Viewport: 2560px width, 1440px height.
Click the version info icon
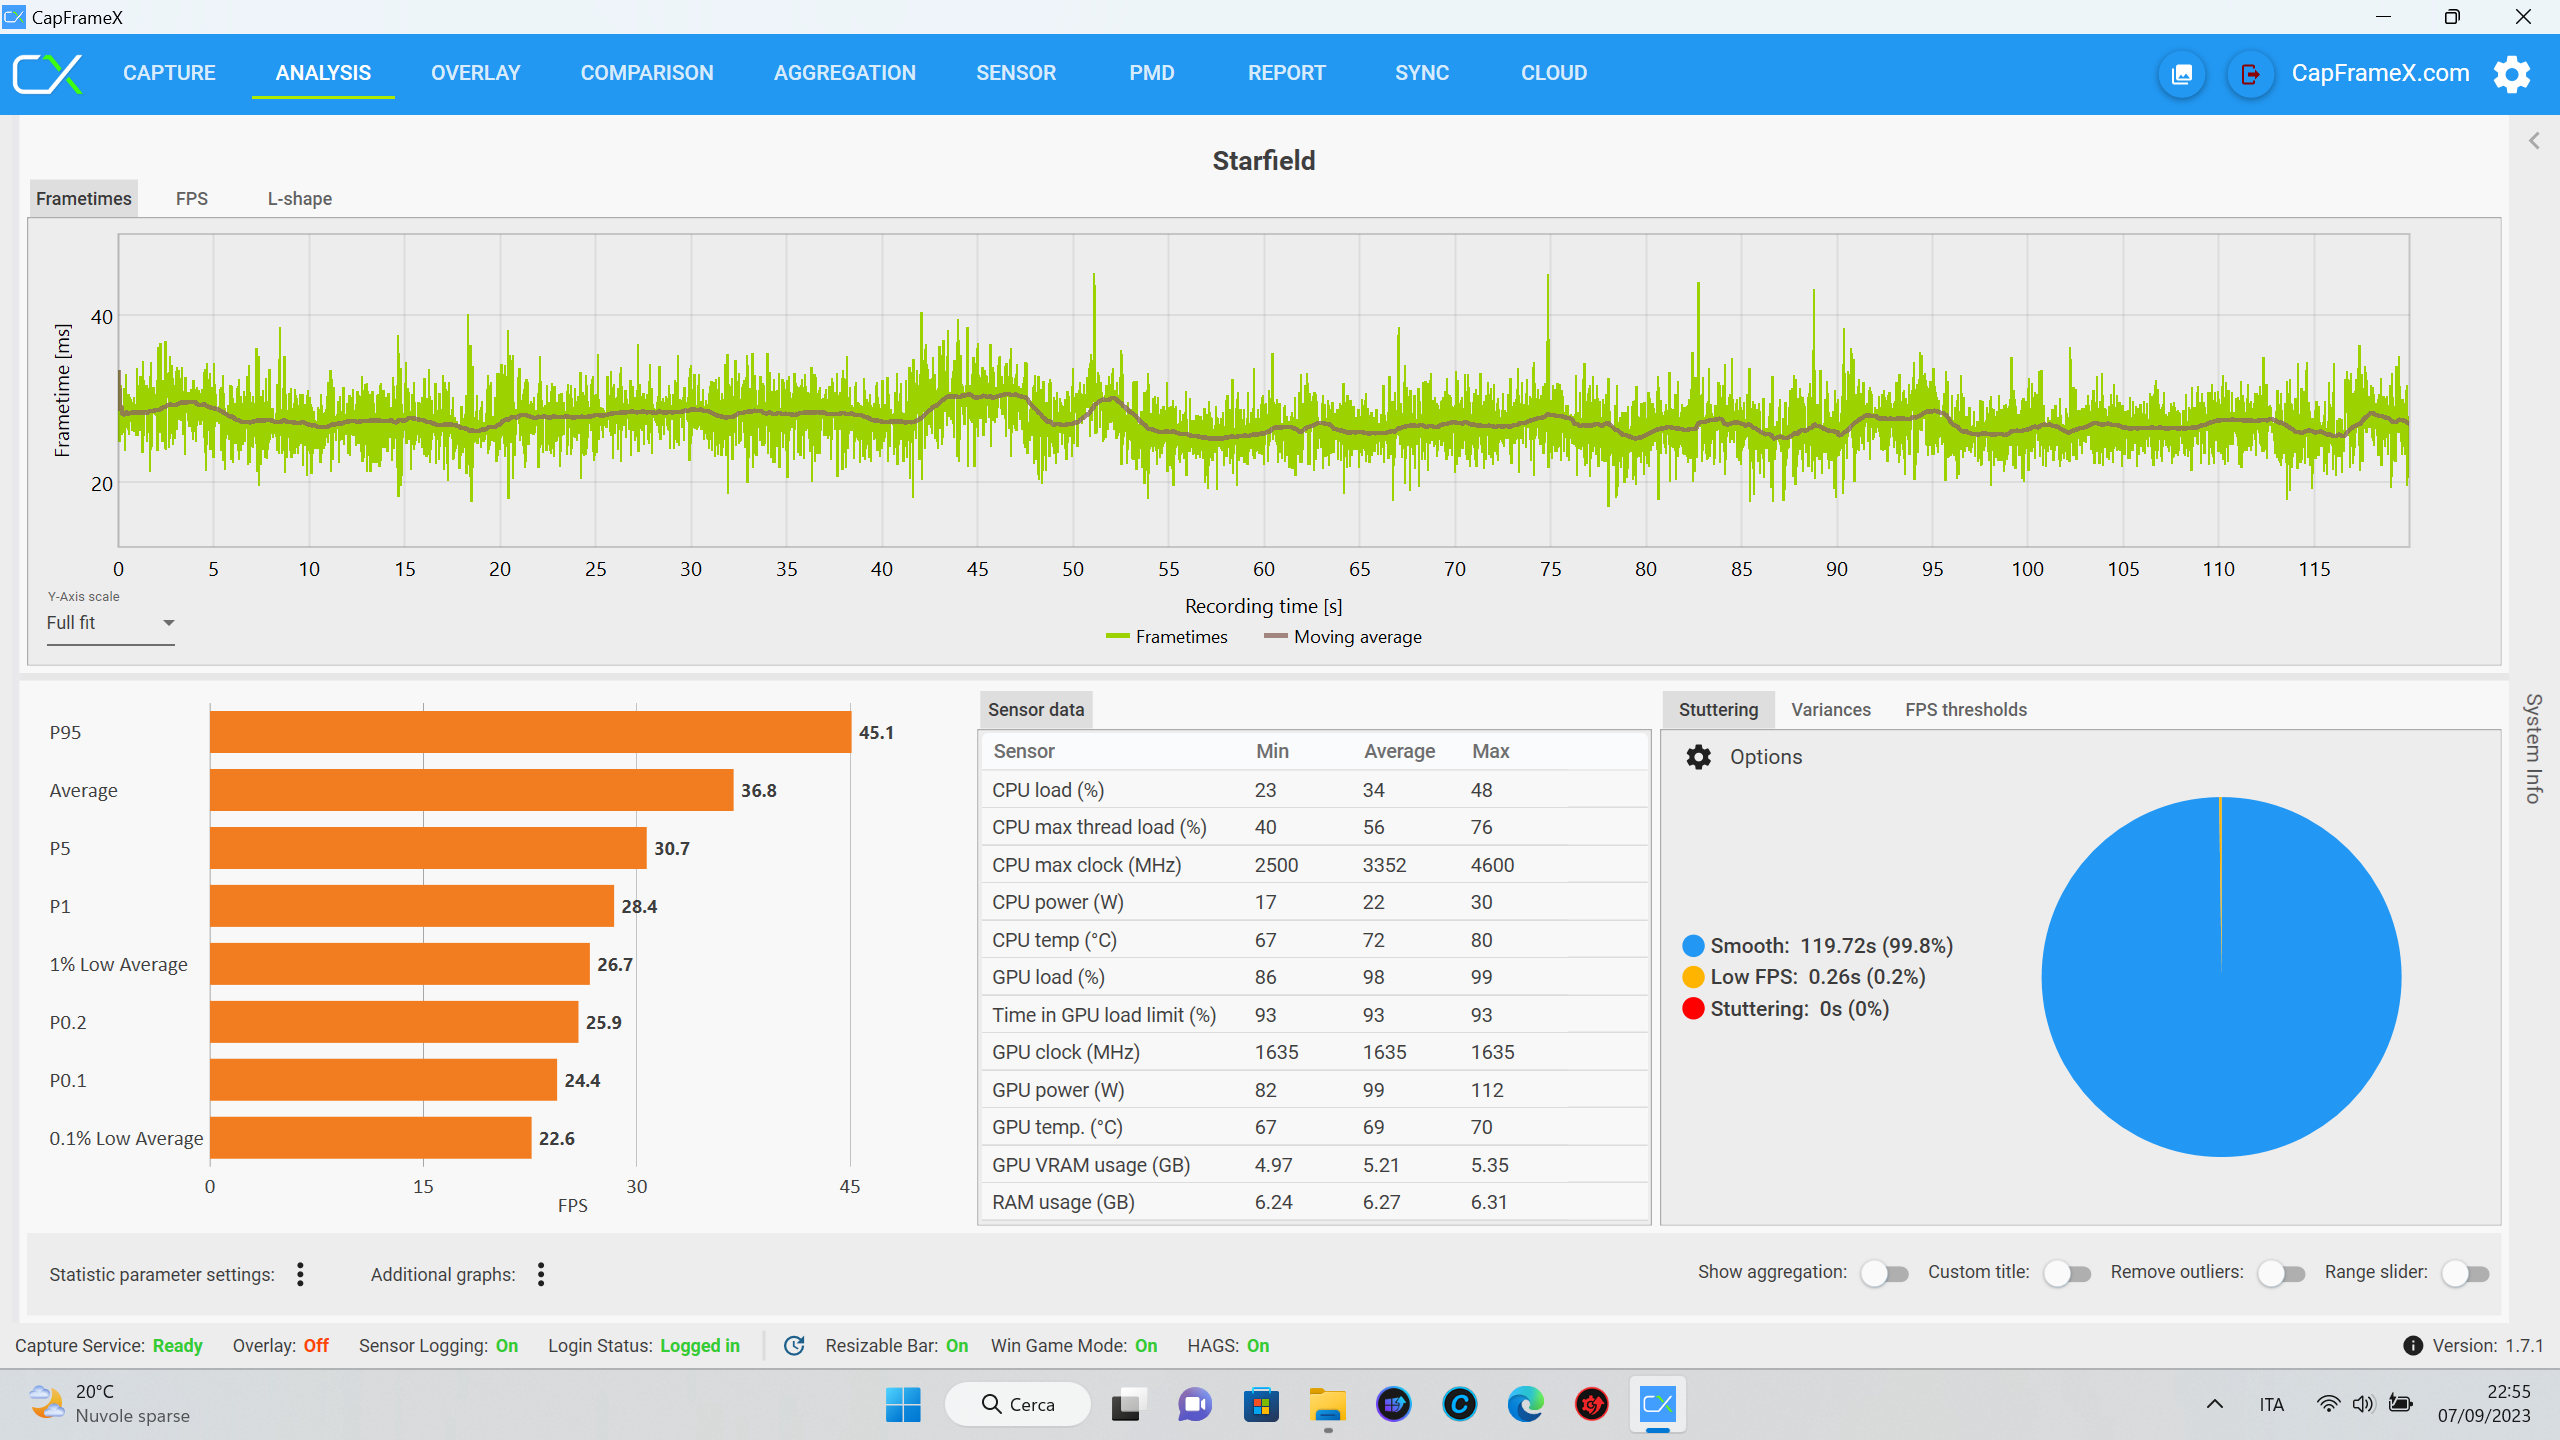[2413, 1346]
